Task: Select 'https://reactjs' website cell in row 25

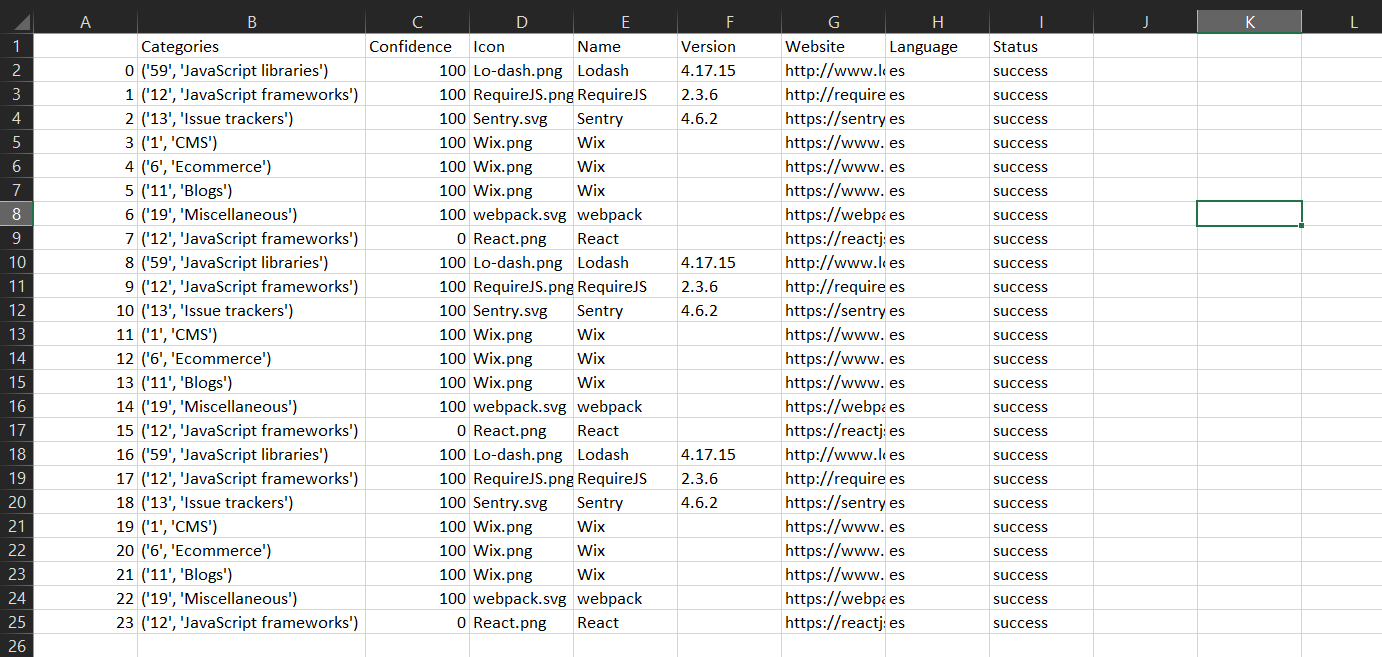Action: 833,622
